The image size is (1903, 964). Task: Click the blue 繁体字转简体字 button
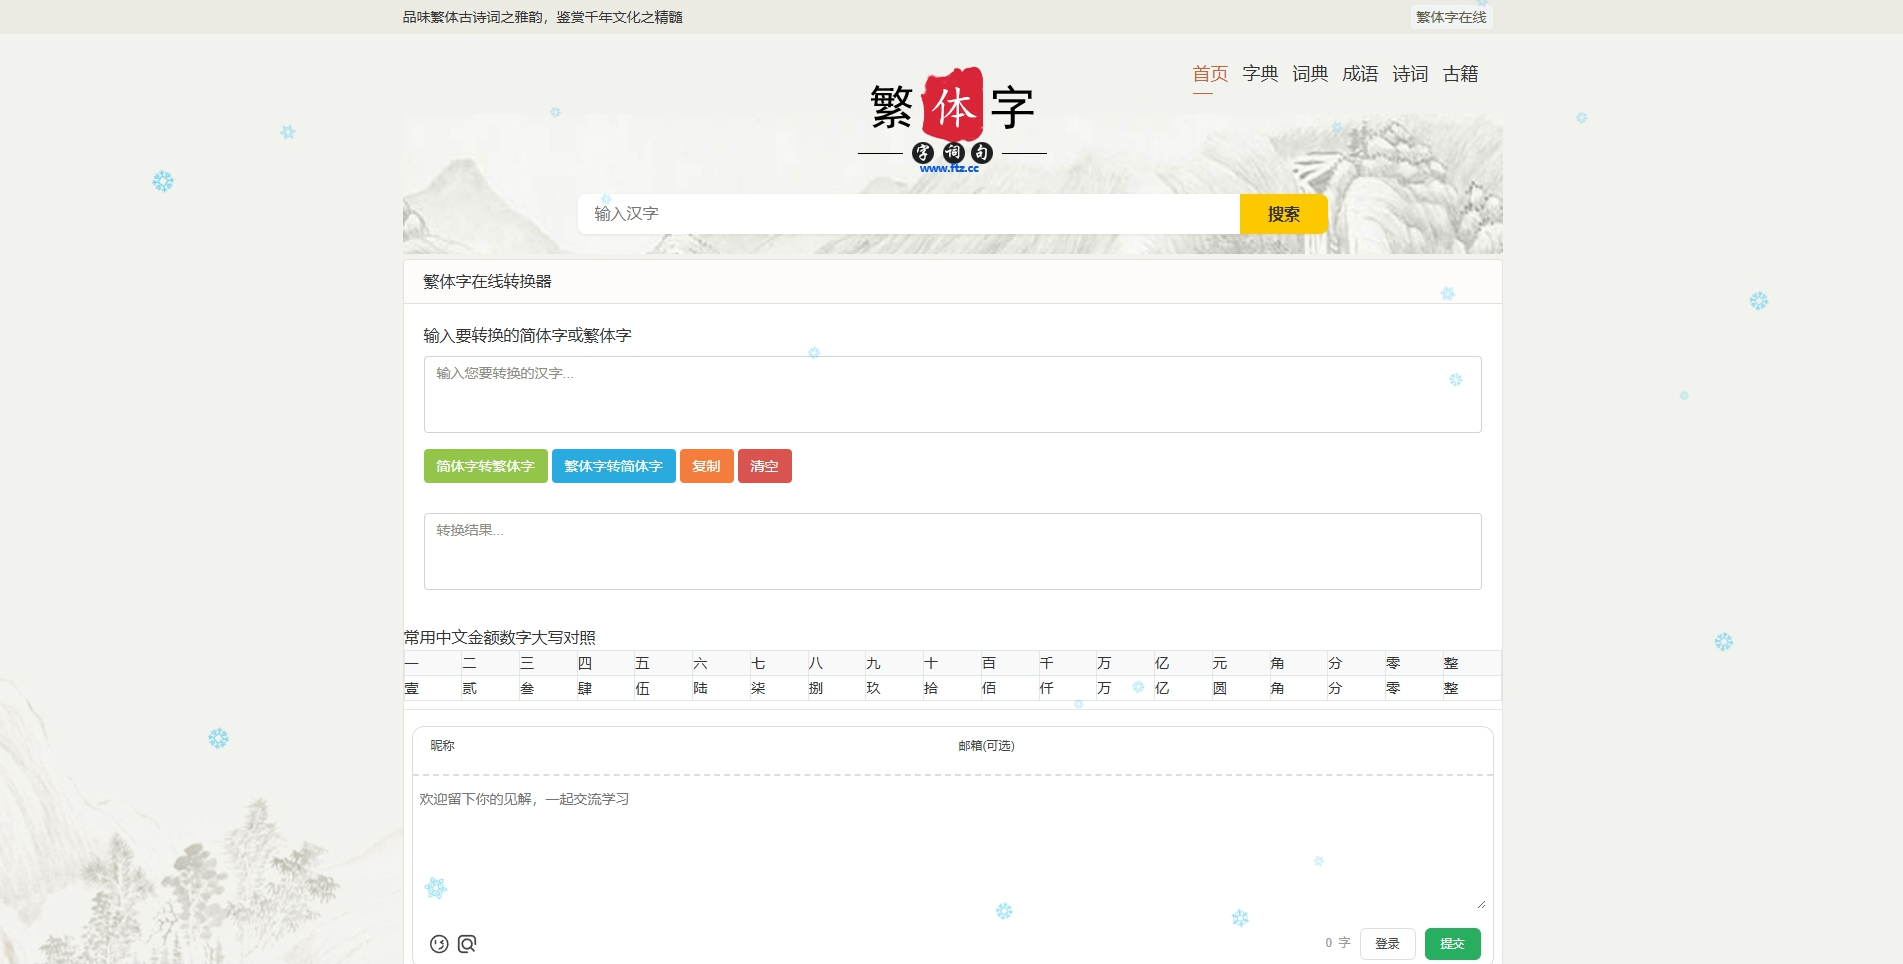click(x=613, y=466)
